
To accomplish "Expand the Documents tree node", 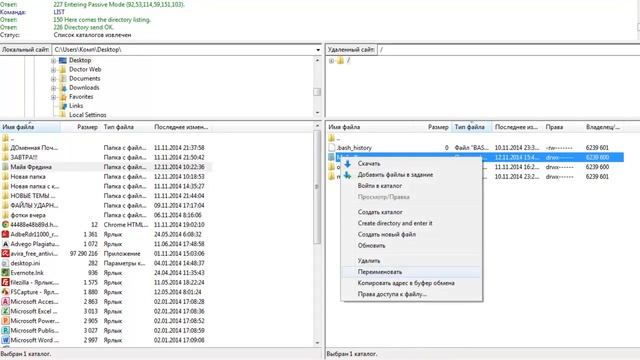I will (53, 79).
